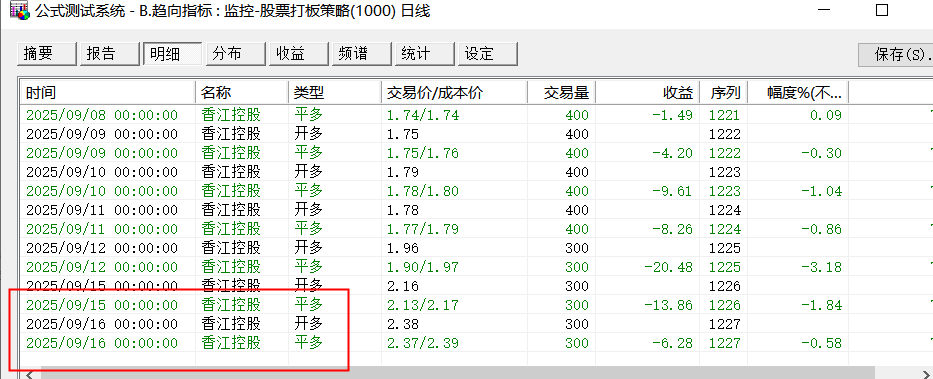Click 幅度 value -3.18

tap(821, 268)
